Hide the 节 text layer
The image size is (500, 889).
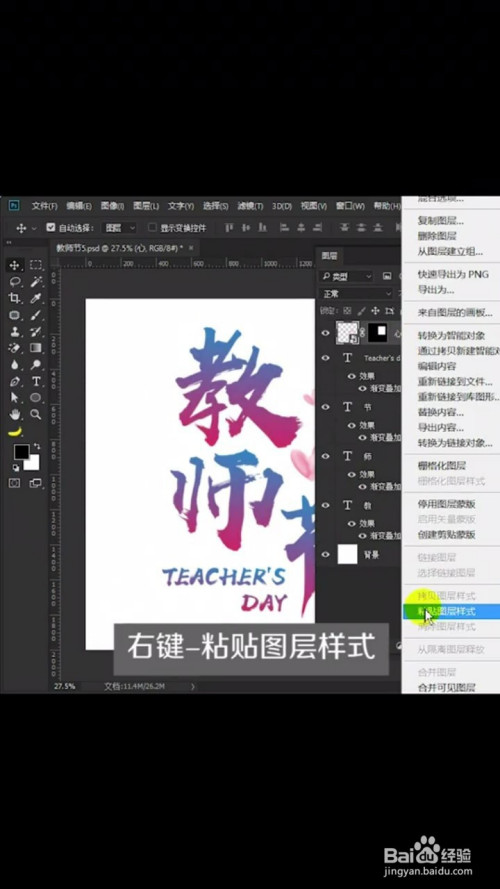325,407
